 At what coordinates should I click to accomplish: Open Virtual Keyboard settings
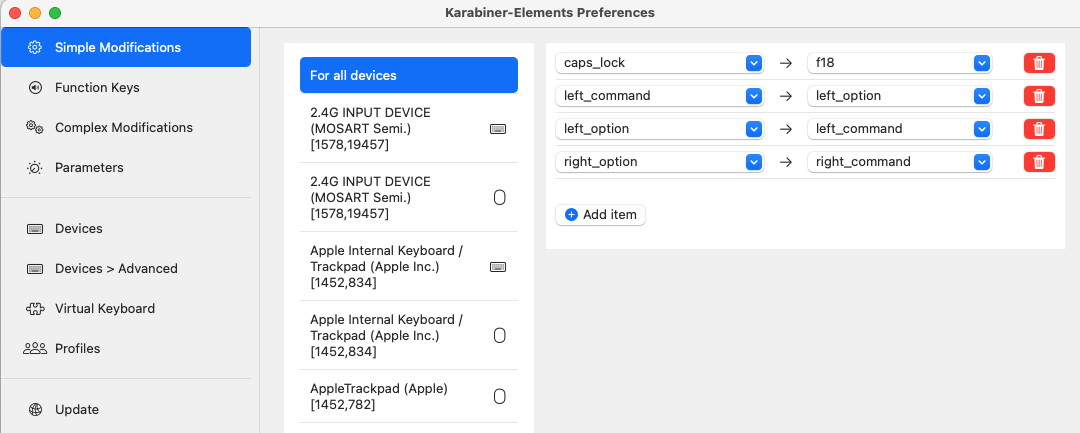[x=126, y=308]
